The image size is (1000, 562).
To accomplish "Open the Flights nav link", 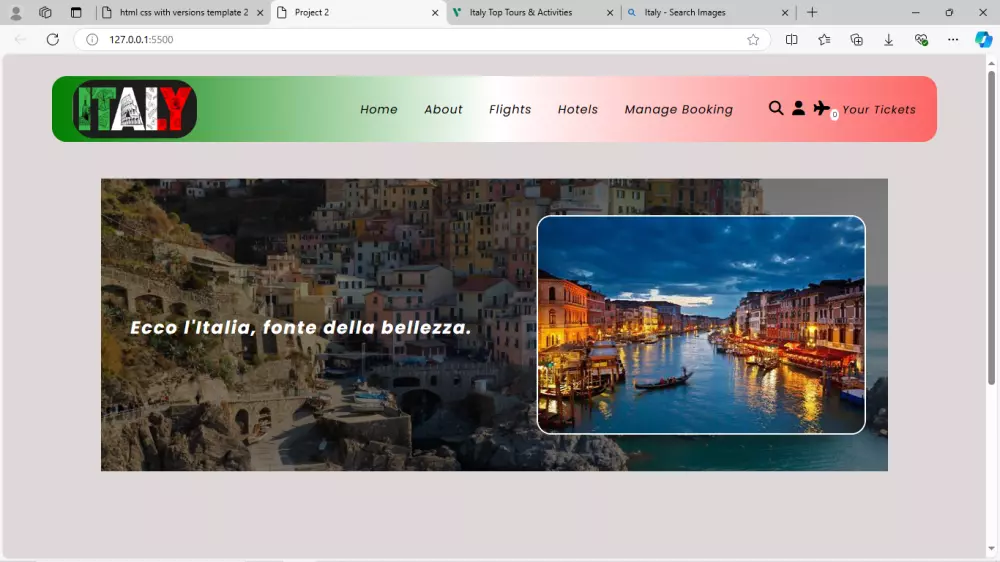I will pyautogui.click(x=510, y=109).
